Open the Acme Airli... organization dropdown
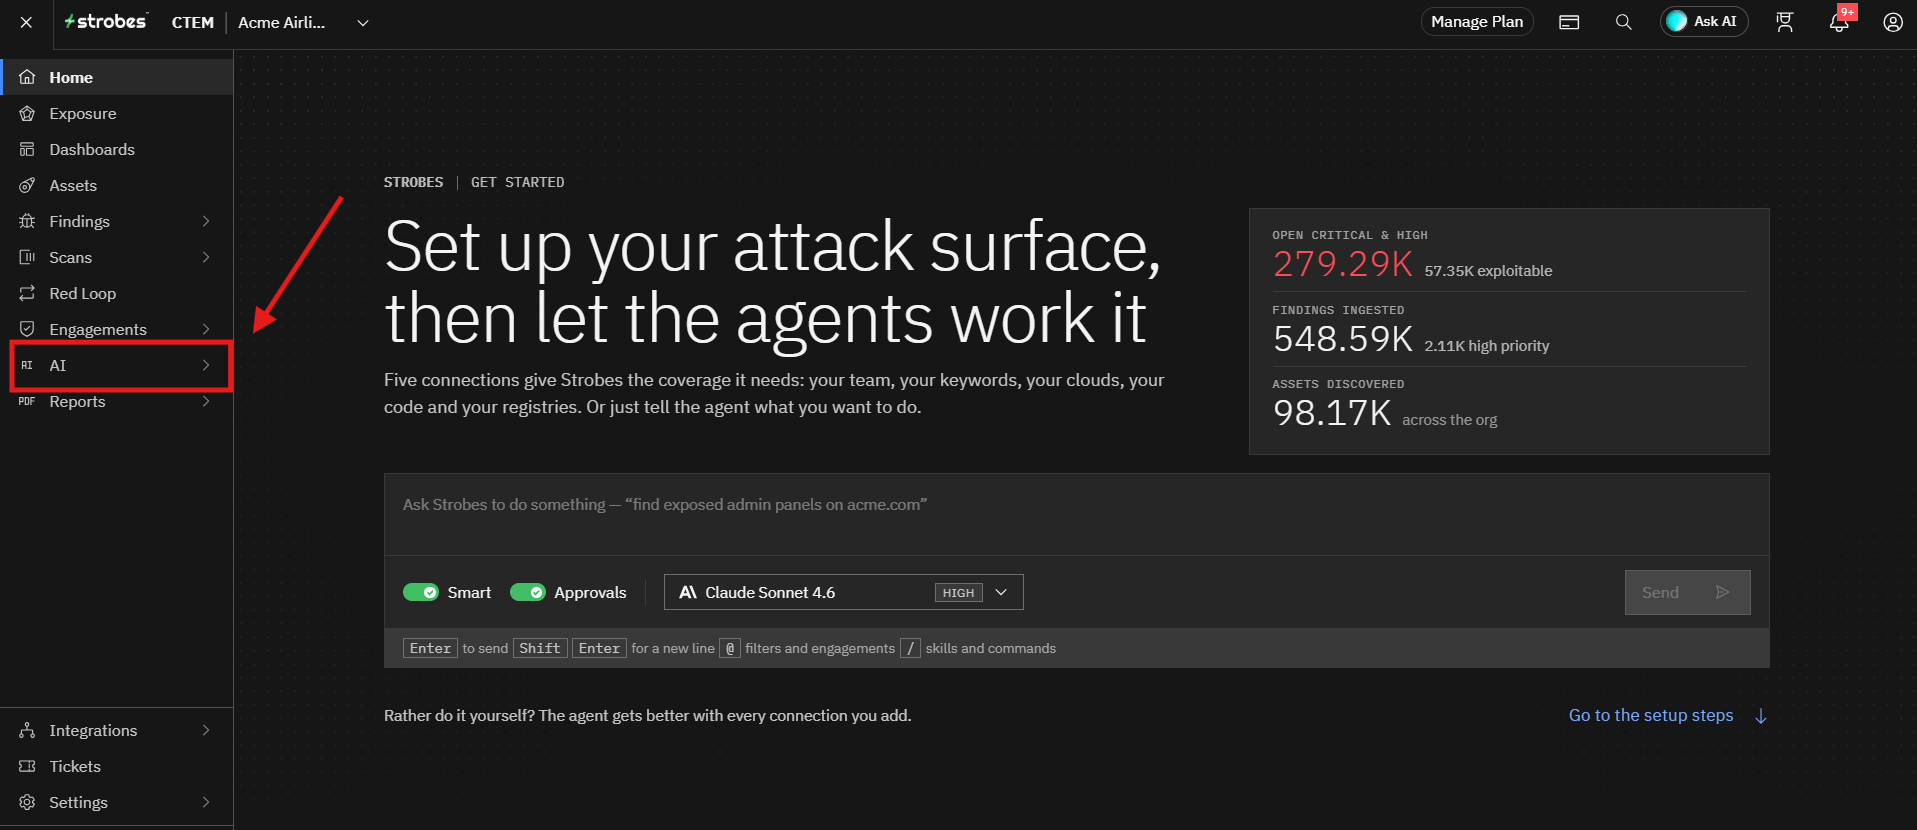The image size is (1917, 830). [x=303, y=22]
